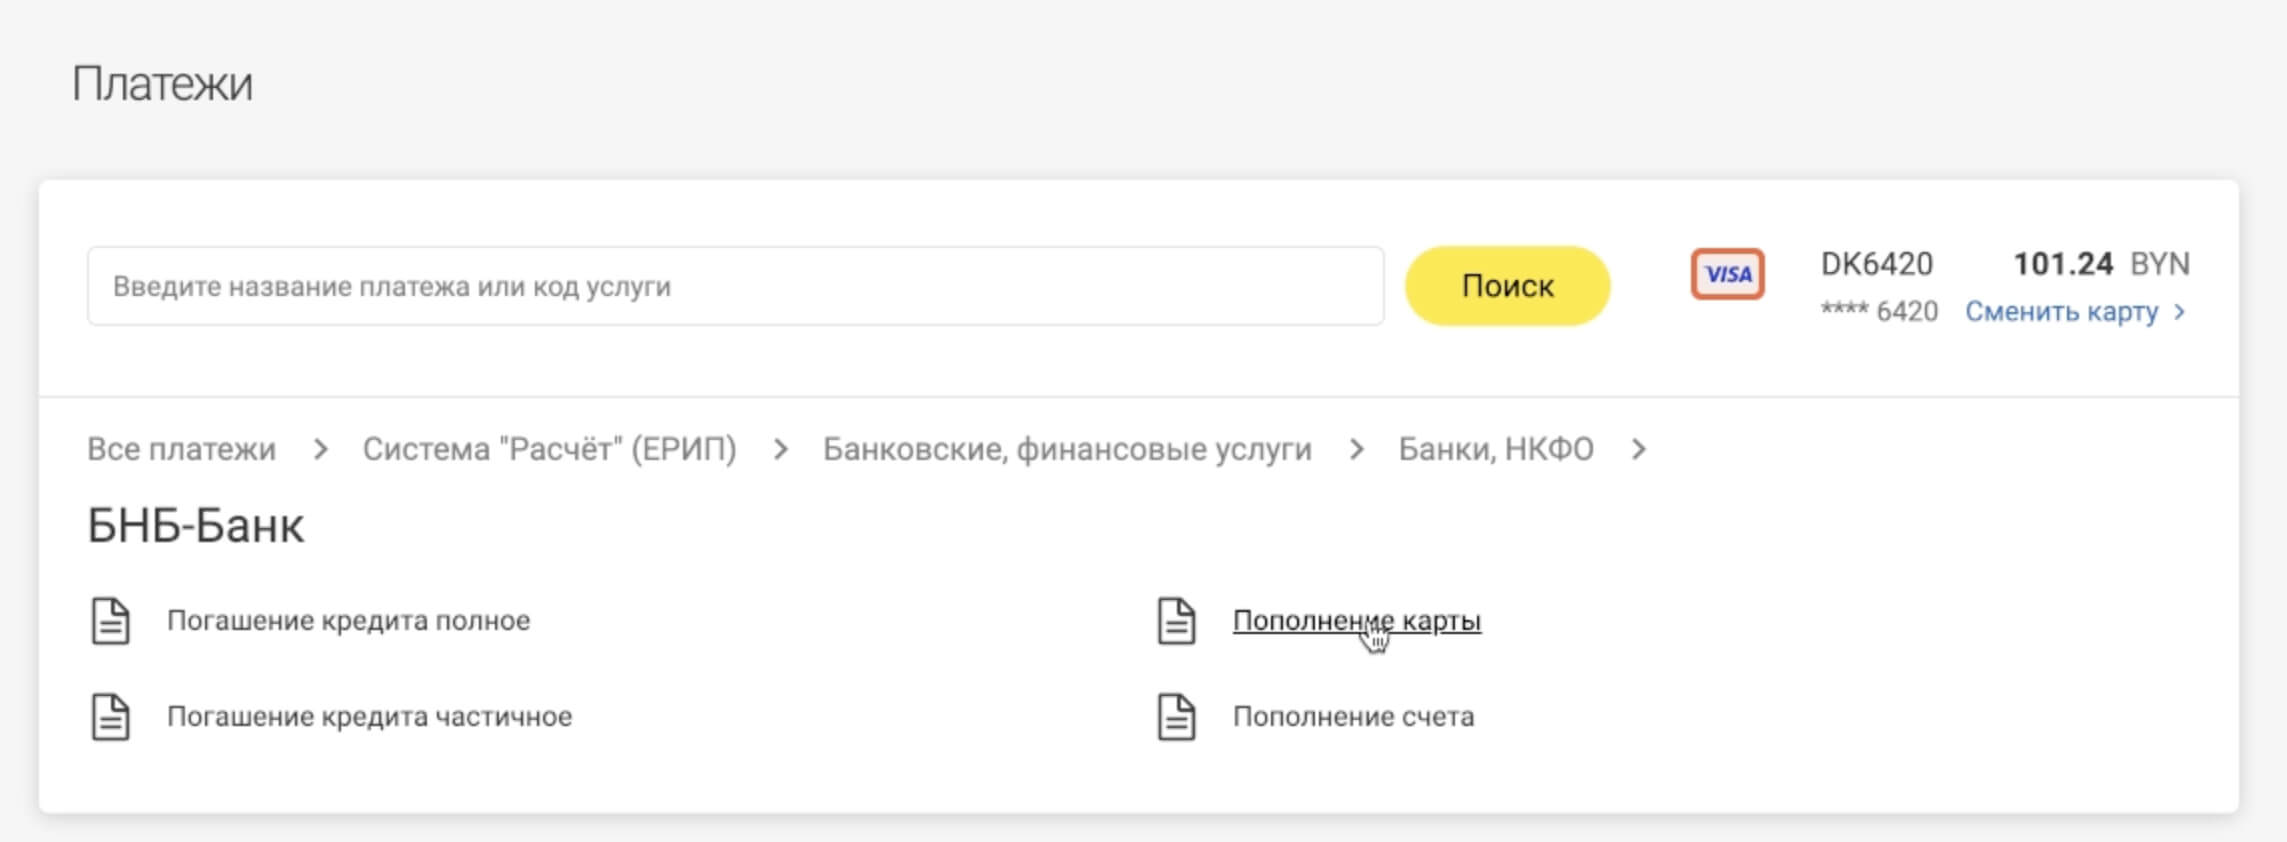Click the chevron arrow after Все платежи
2287x842 pixels.
pyautogui.click(x=320, y=450)
